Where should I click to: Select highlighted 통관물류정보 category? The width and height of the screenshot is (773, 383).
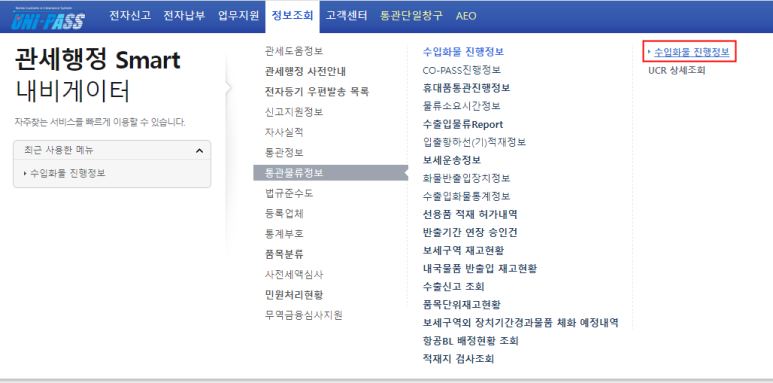point(330,173)
